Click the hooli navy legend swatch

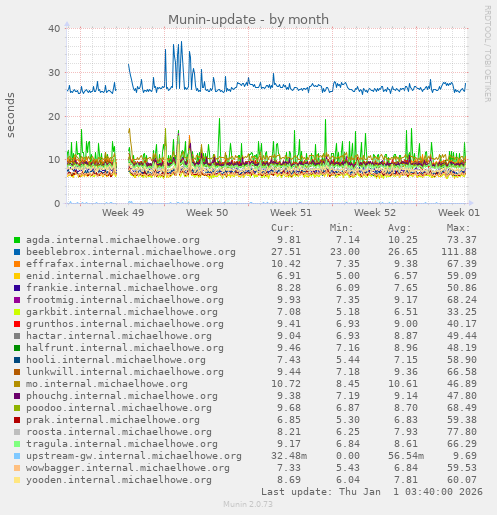[x=17, y=360]
